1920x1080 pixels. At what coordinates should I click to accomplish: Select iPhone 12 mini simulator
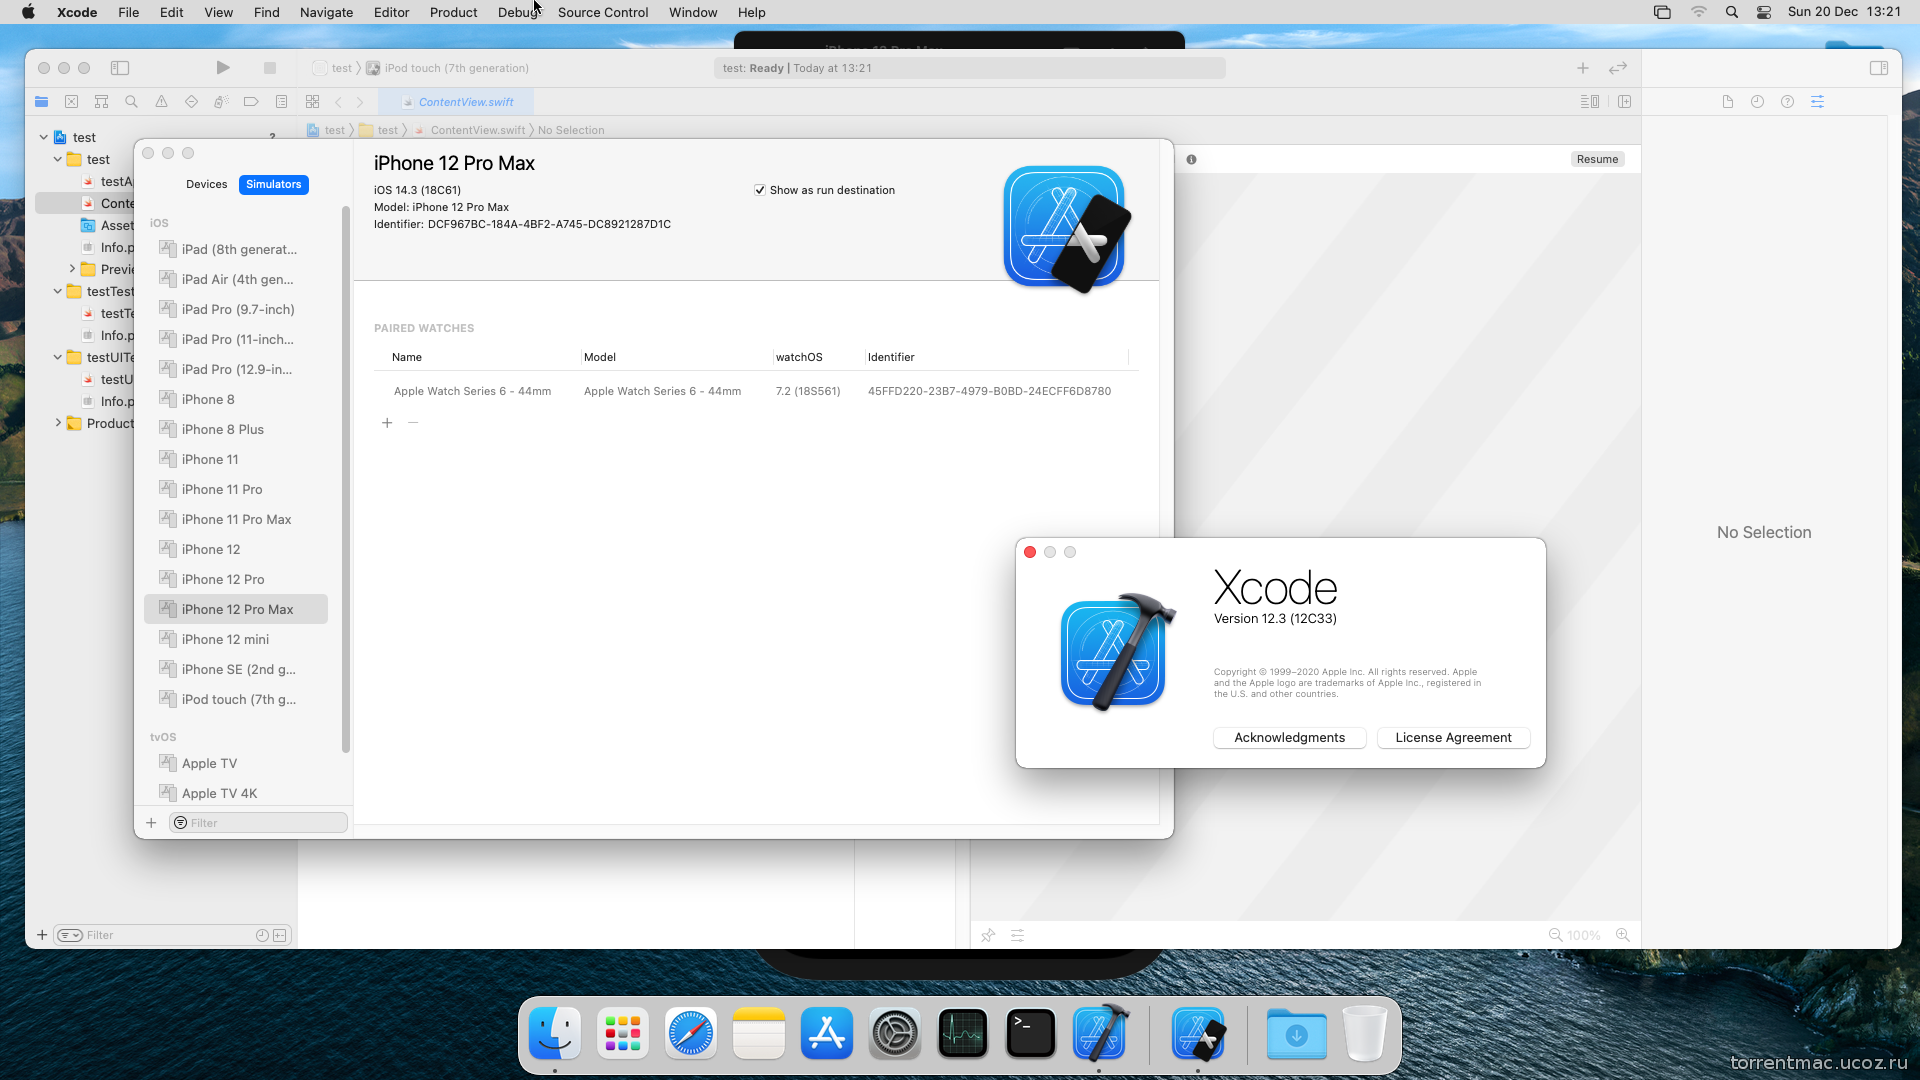click(x=236, y=639)
